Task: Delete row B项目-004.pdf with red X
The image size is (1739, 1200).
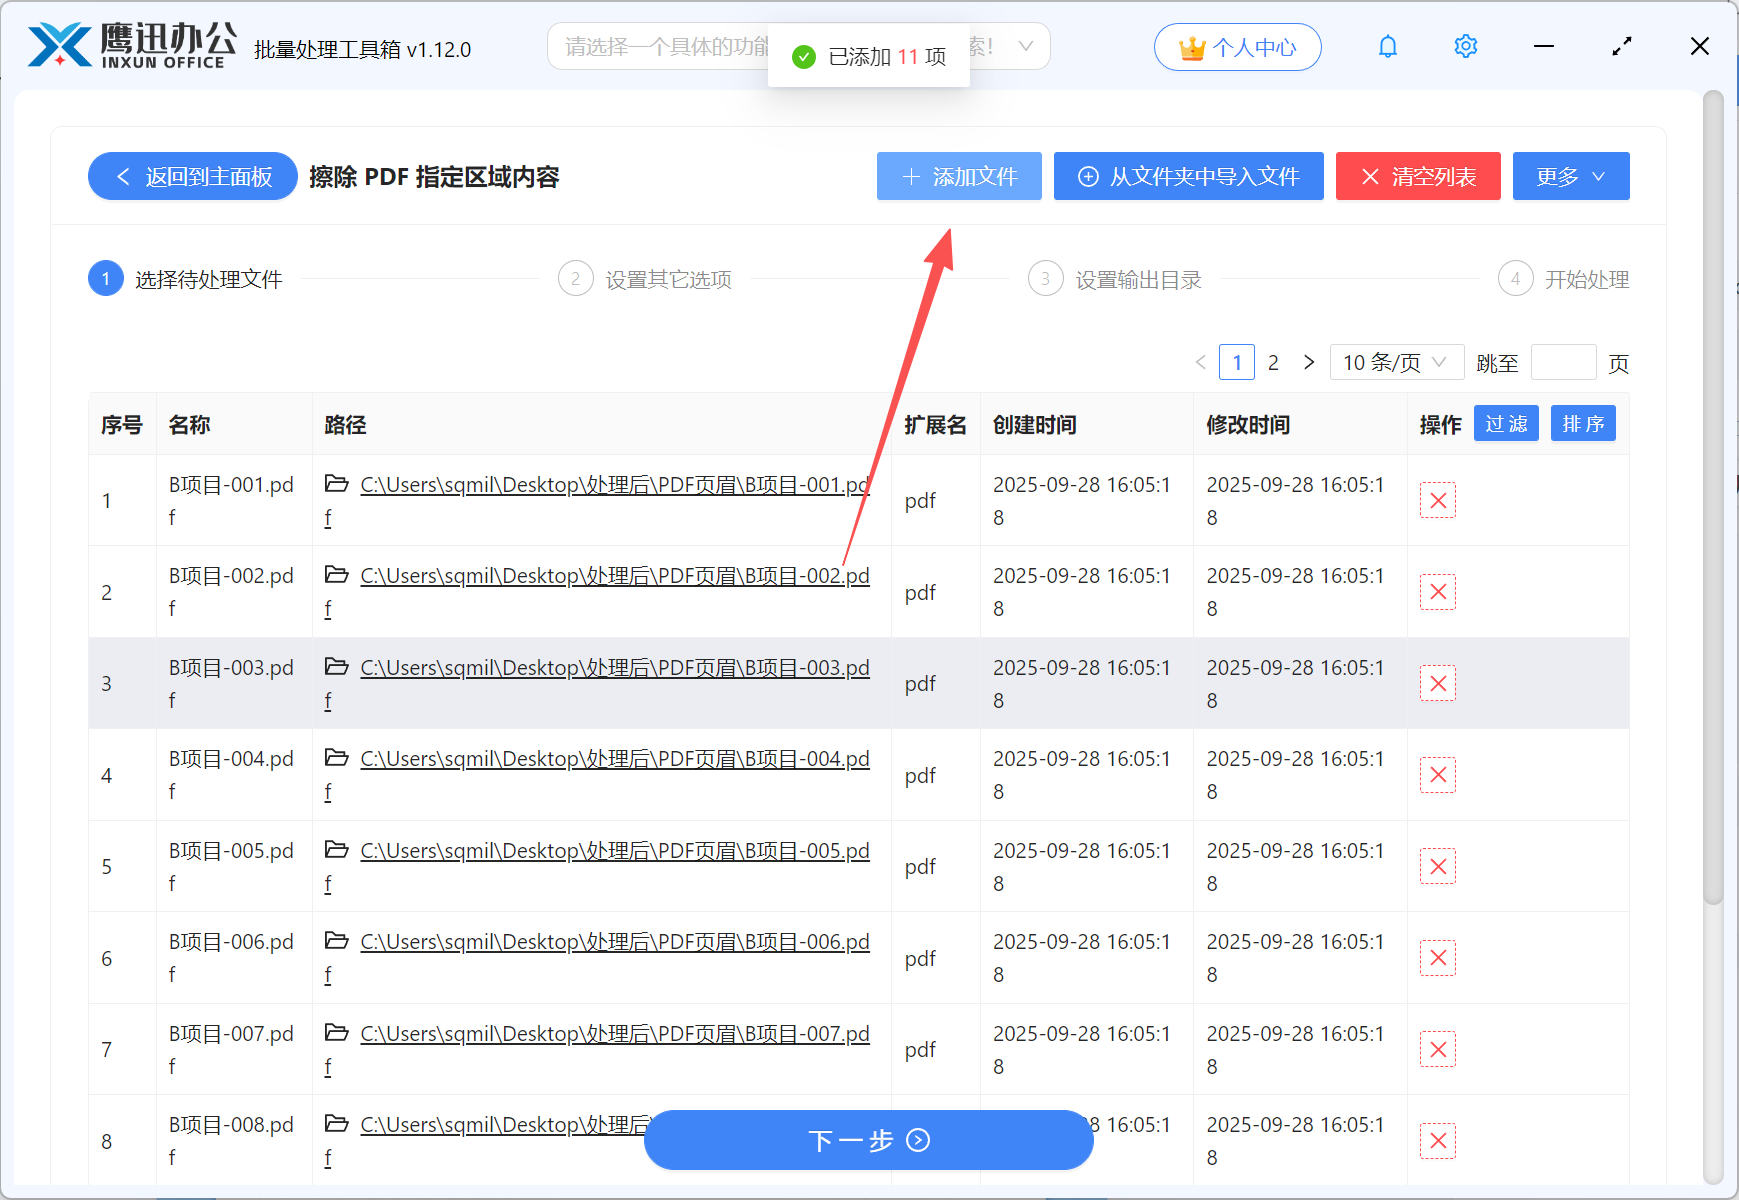Action: [1438, 775]
